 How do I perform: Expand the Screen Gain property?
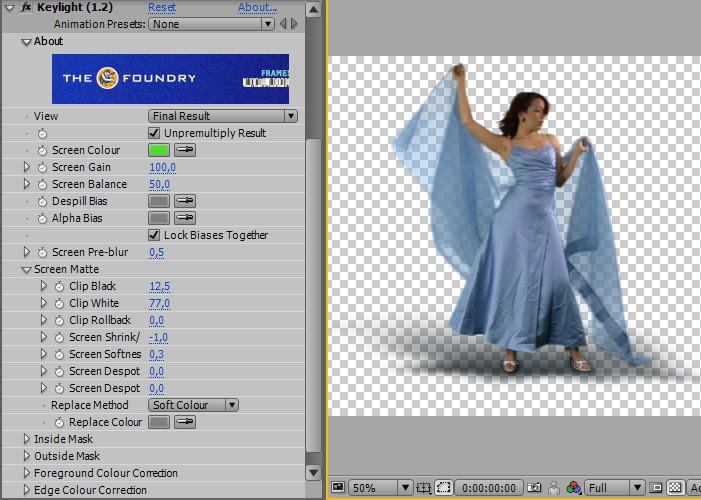[x=26, y=167]
